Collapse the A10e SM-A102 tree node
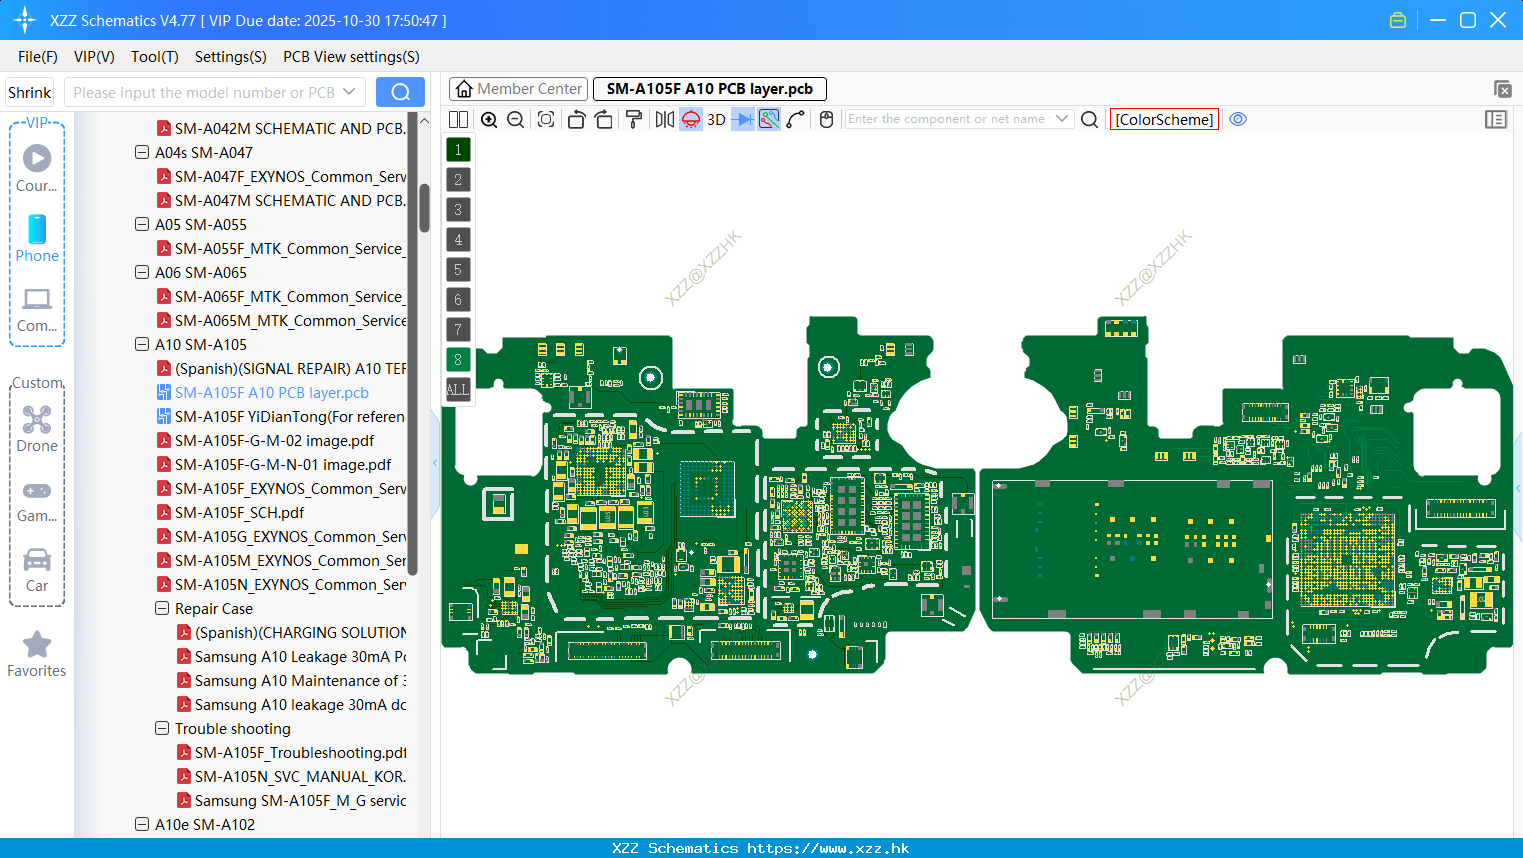 point(142,825)
